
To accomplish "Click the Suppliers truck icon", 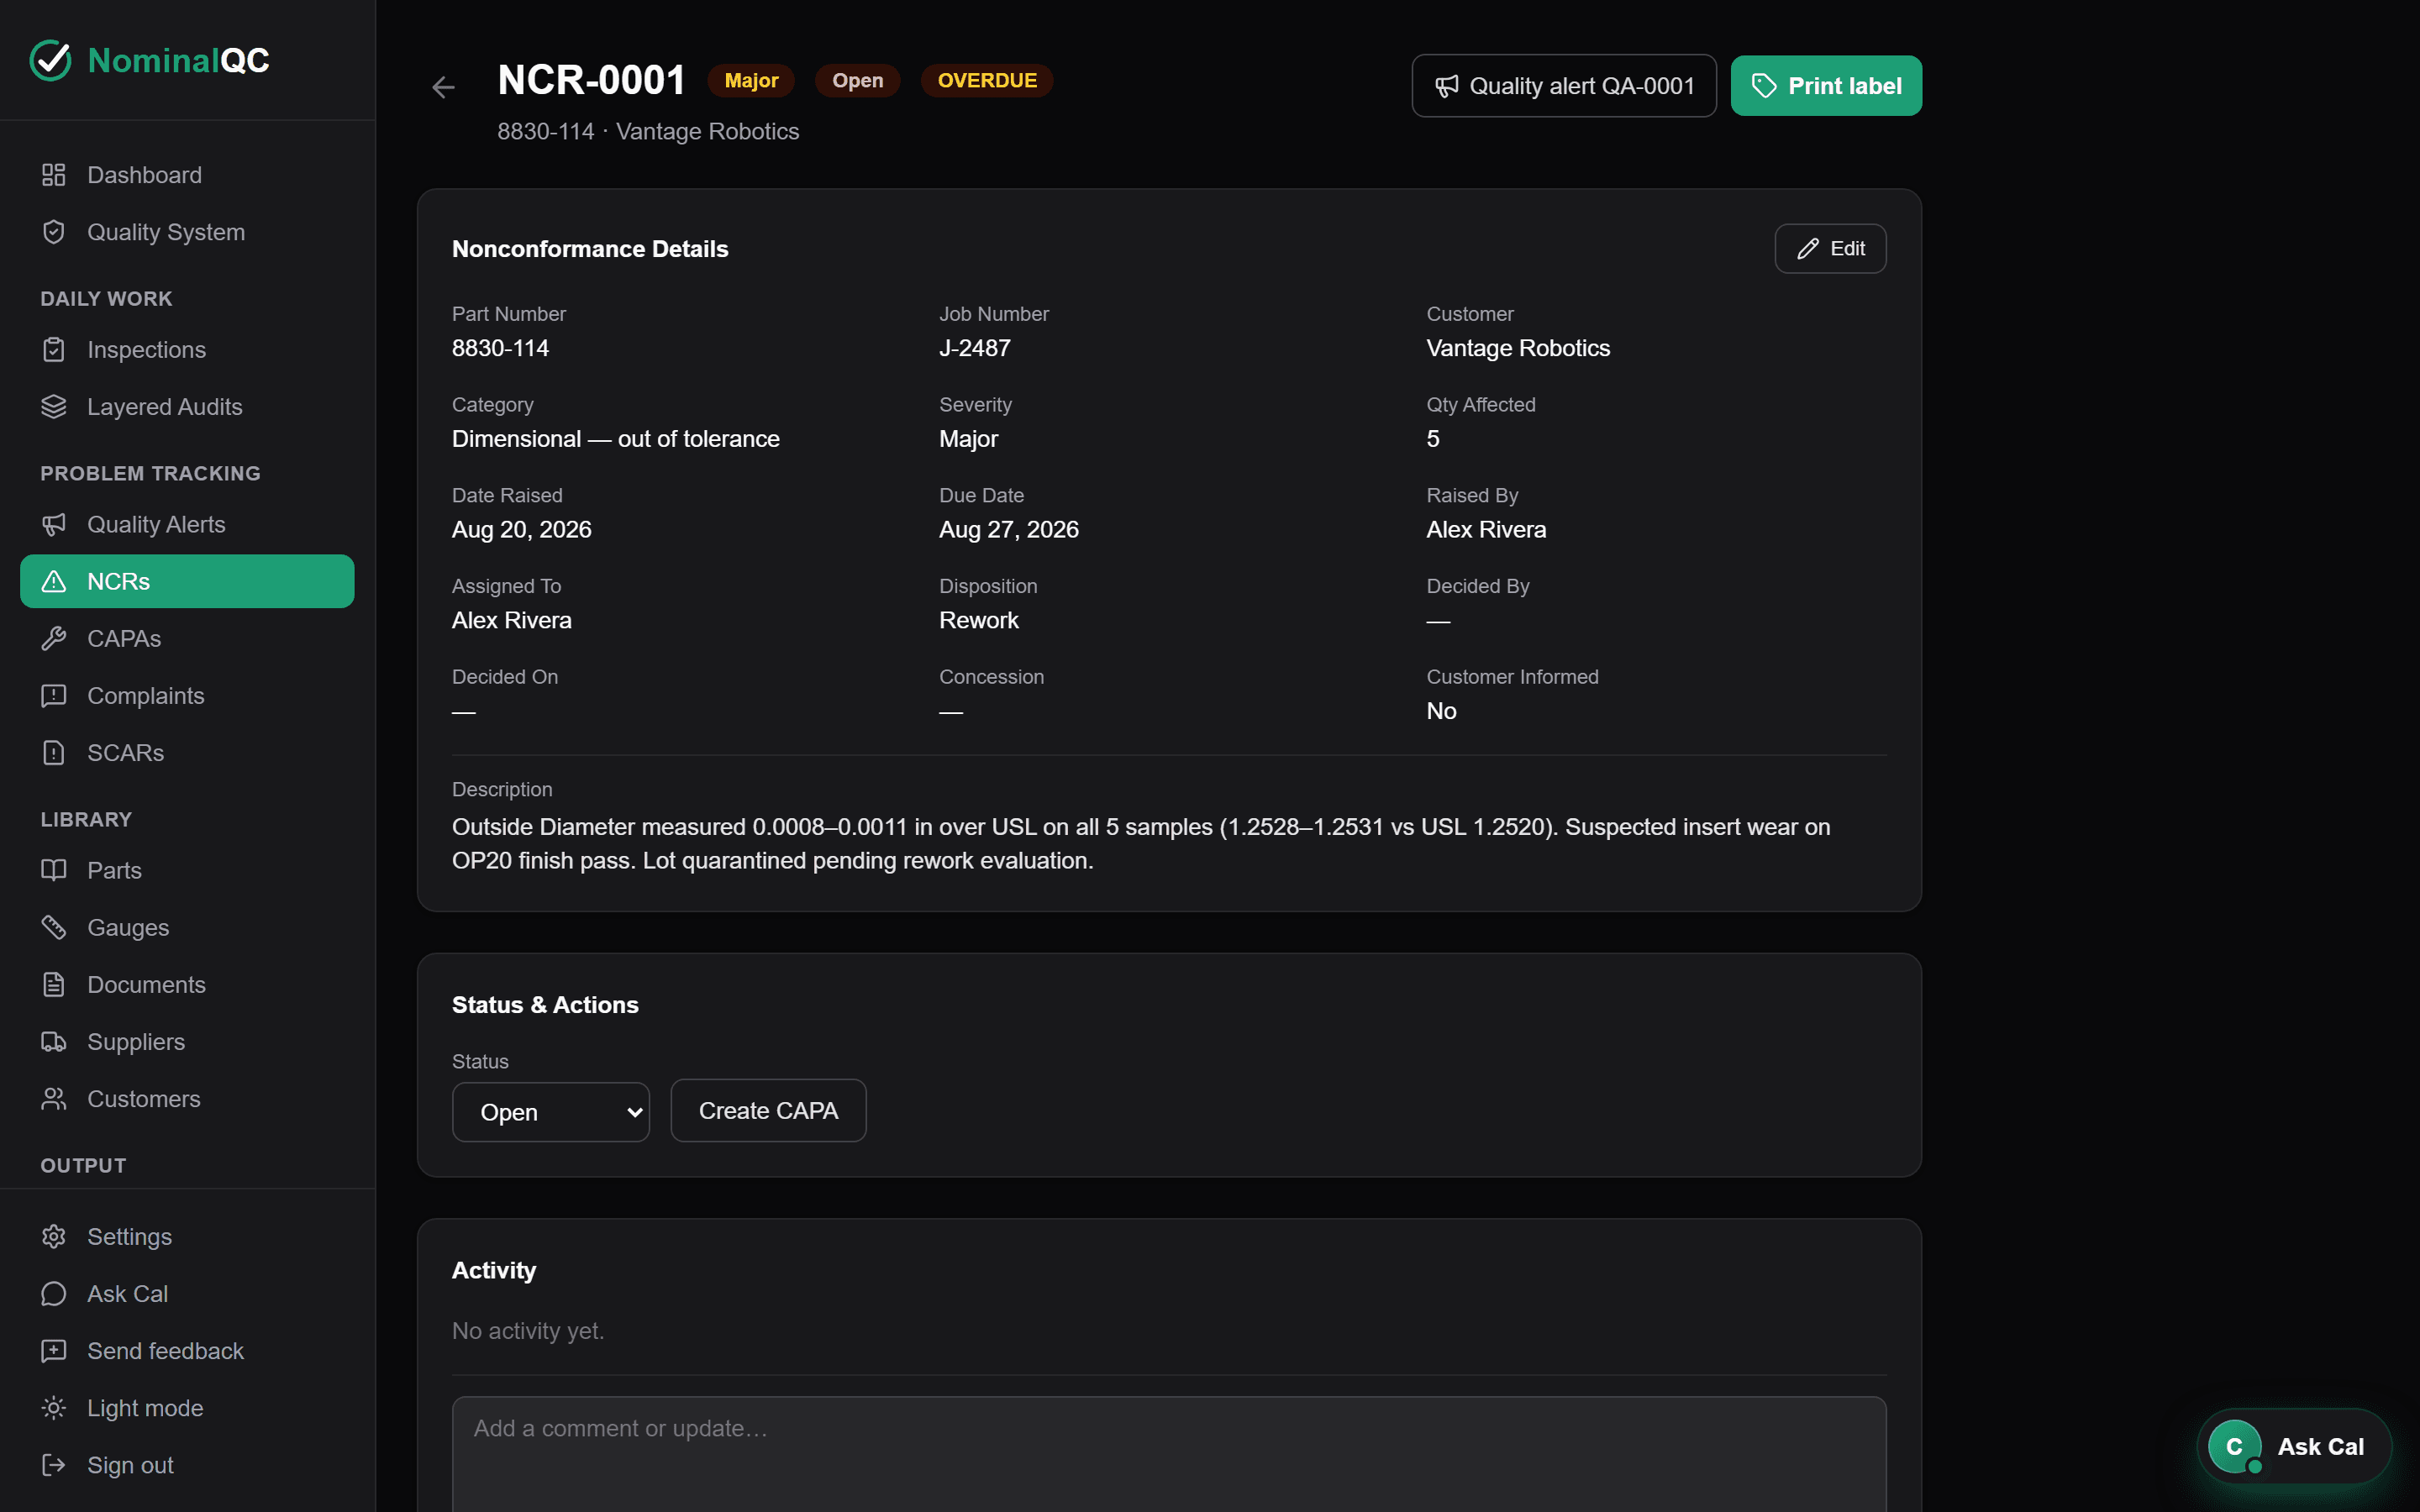I will (54, 1041).
